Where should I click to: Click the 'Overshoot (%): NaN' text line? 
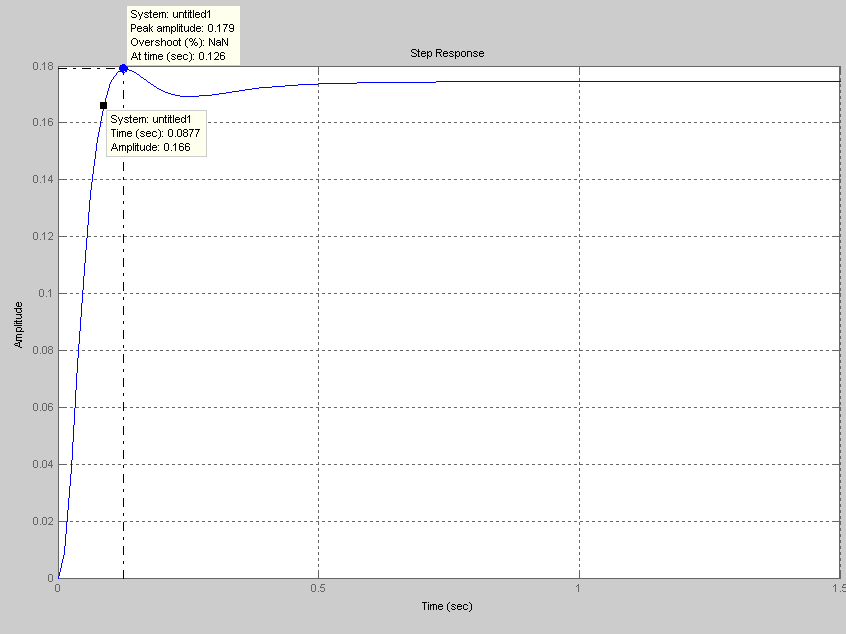pyautogui.click(x=179, y=42)
